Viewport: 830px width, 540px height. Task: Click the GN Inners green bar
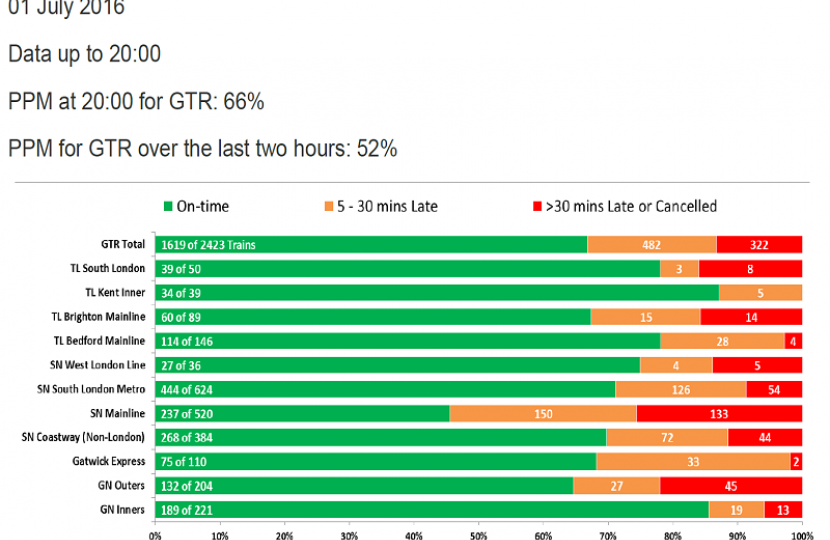pos(431,510)
